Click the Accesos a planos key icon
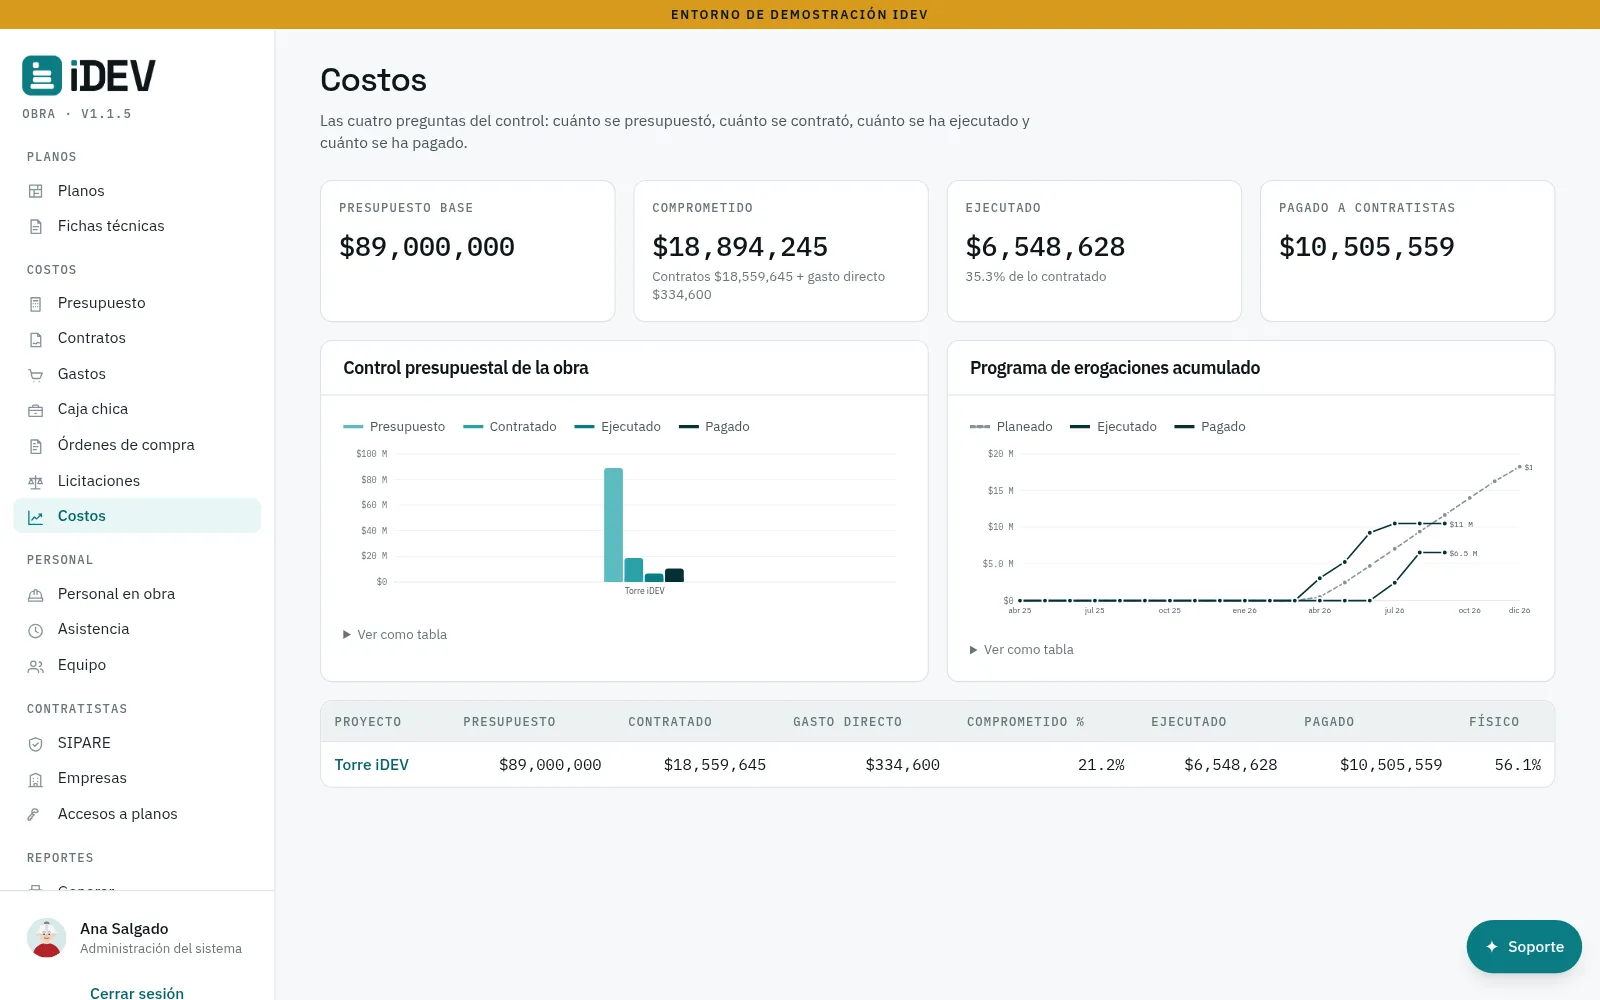 click(x=36, y=815)
